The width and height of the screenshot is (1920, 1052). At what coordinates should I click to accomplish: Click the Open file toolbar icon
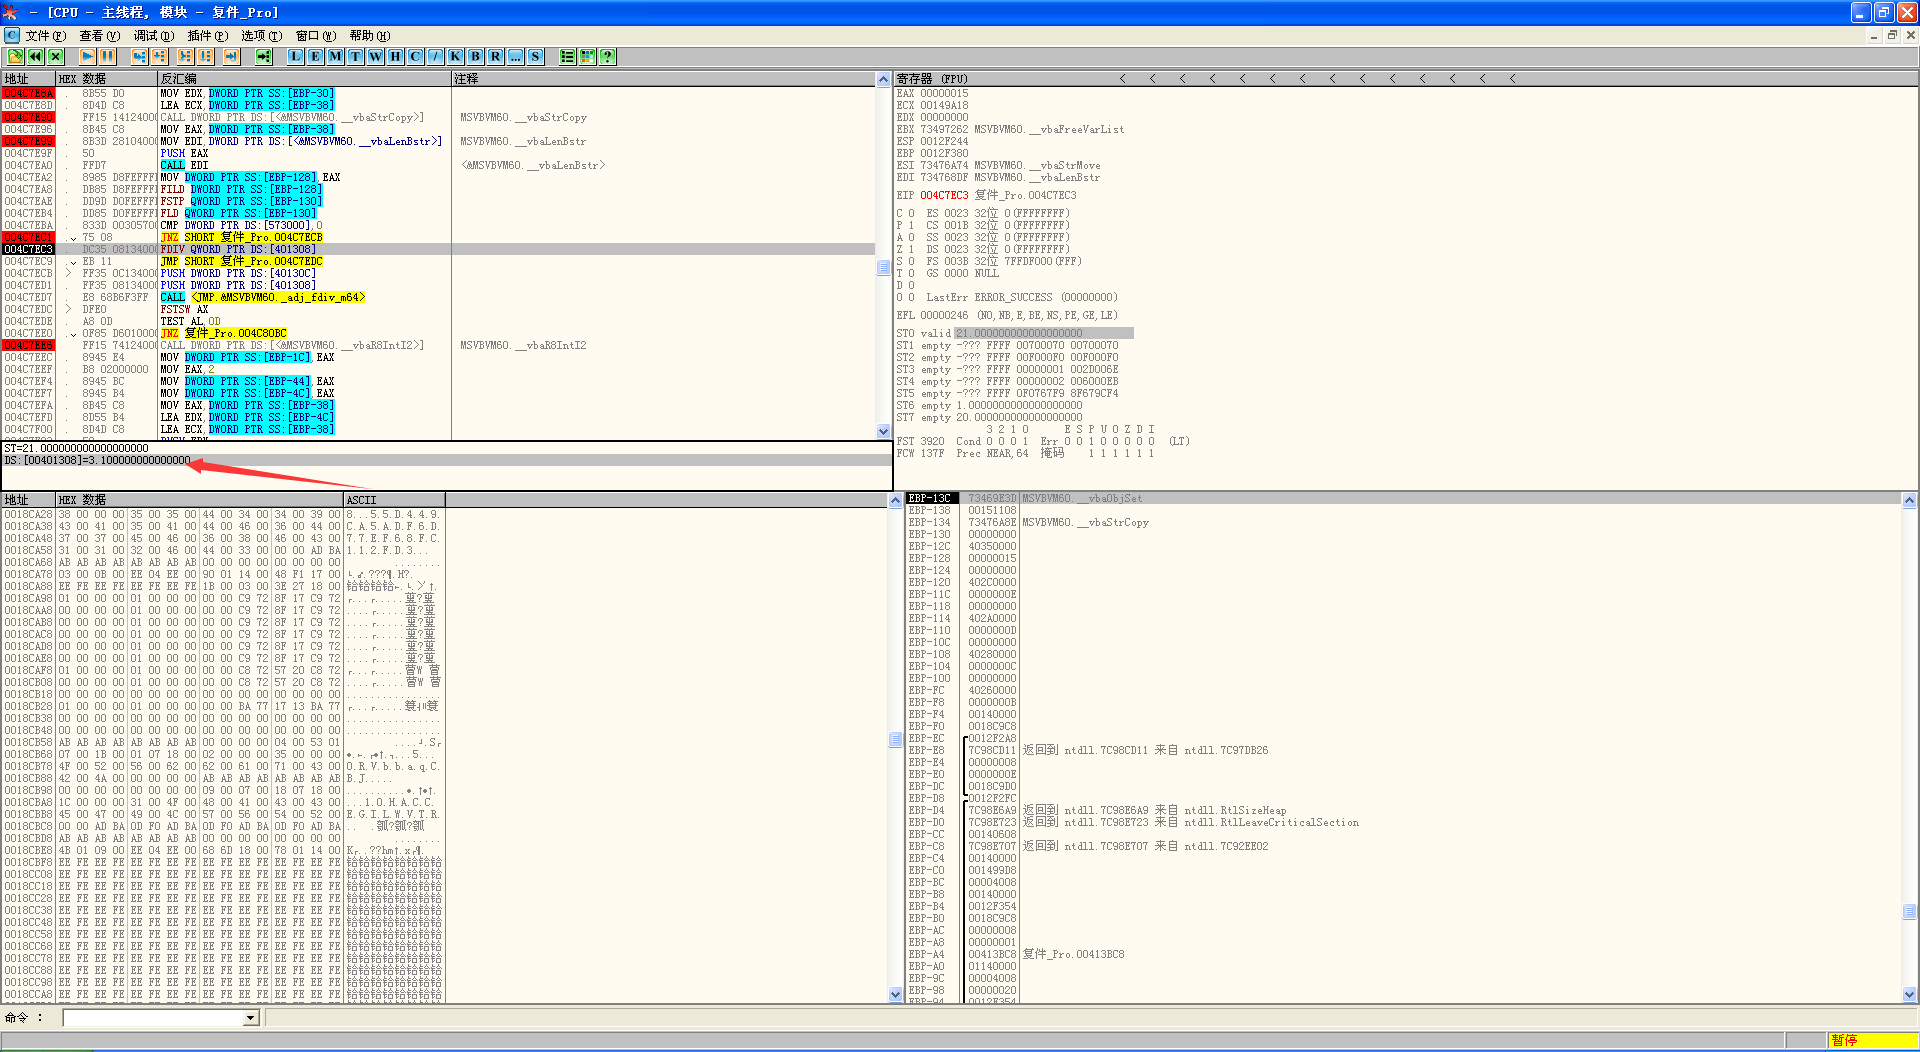(16, 57)
